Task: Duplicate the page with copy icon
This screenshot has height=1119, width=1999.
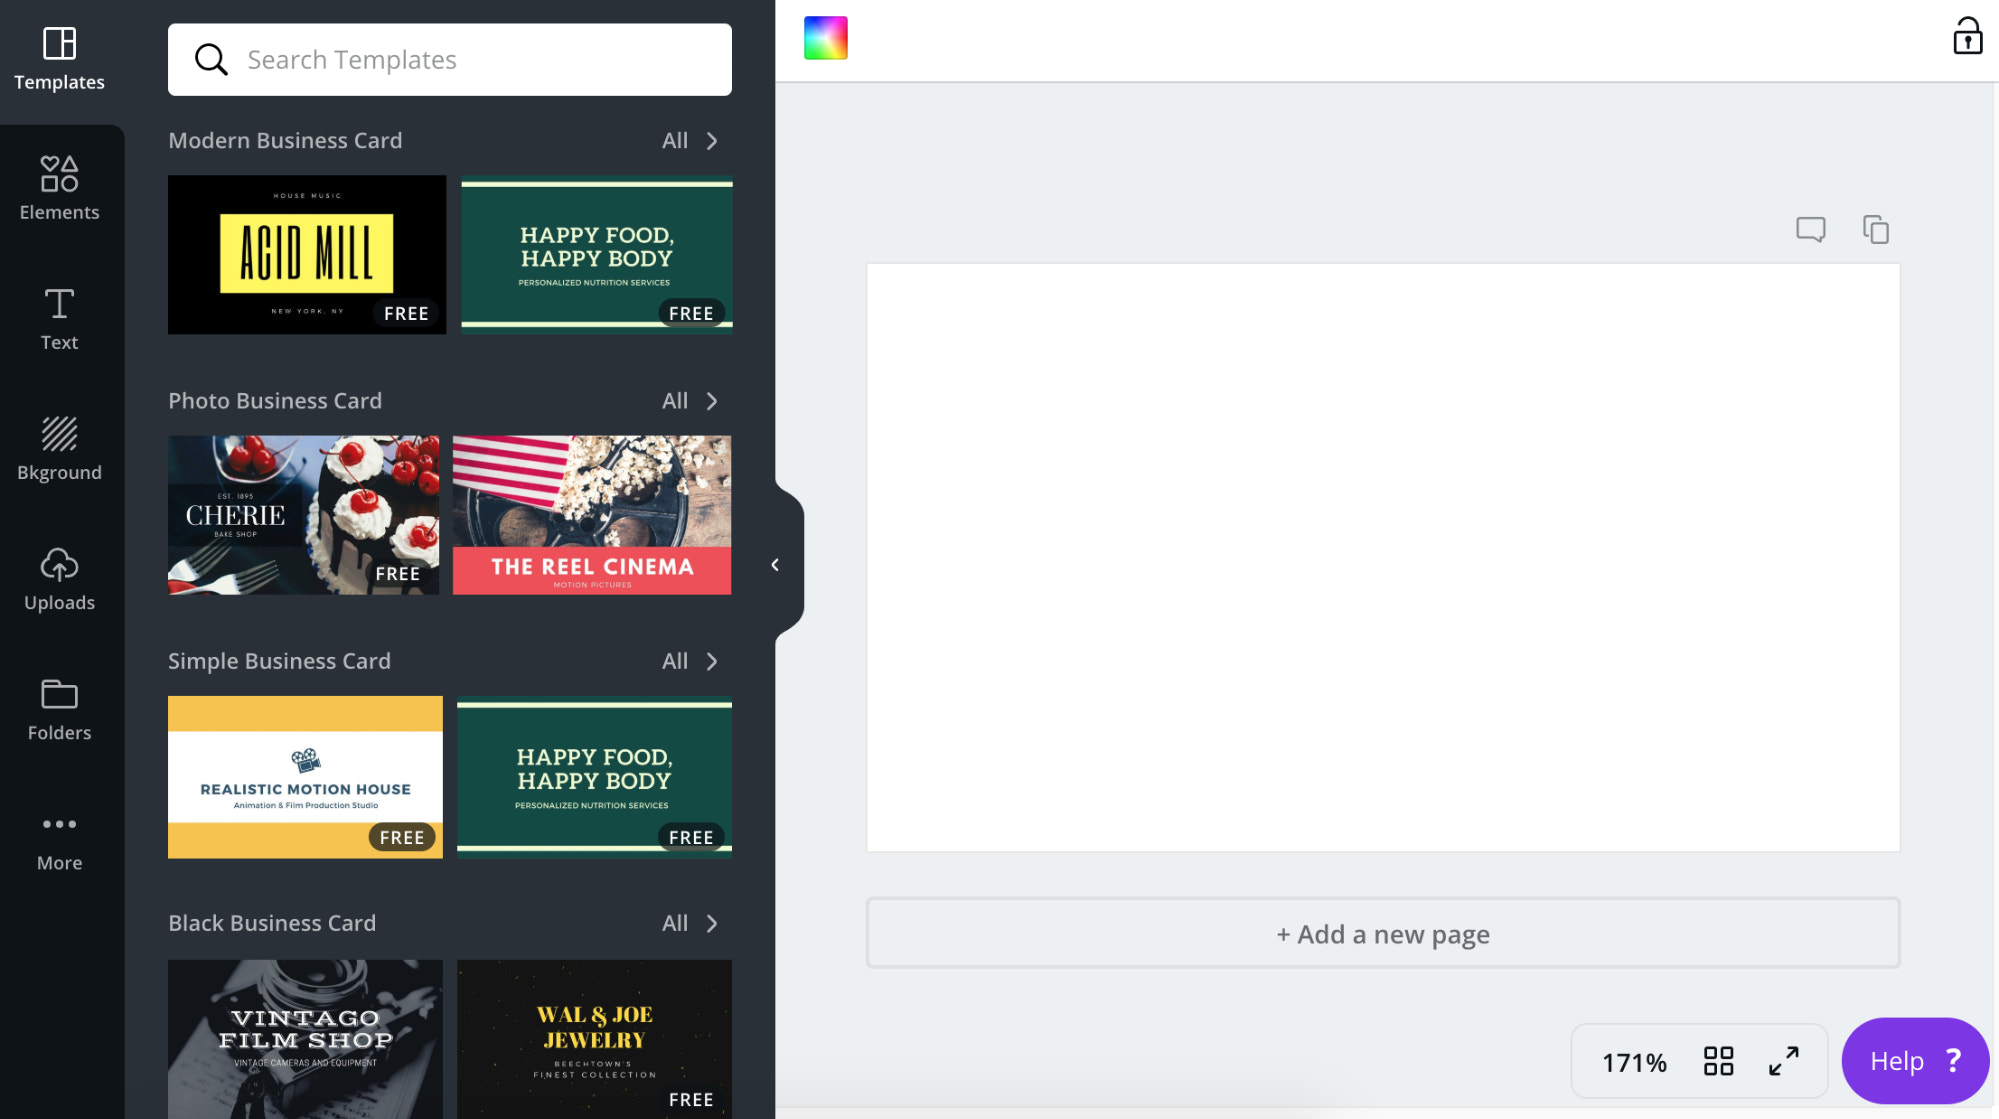Action: [1875, 229]
